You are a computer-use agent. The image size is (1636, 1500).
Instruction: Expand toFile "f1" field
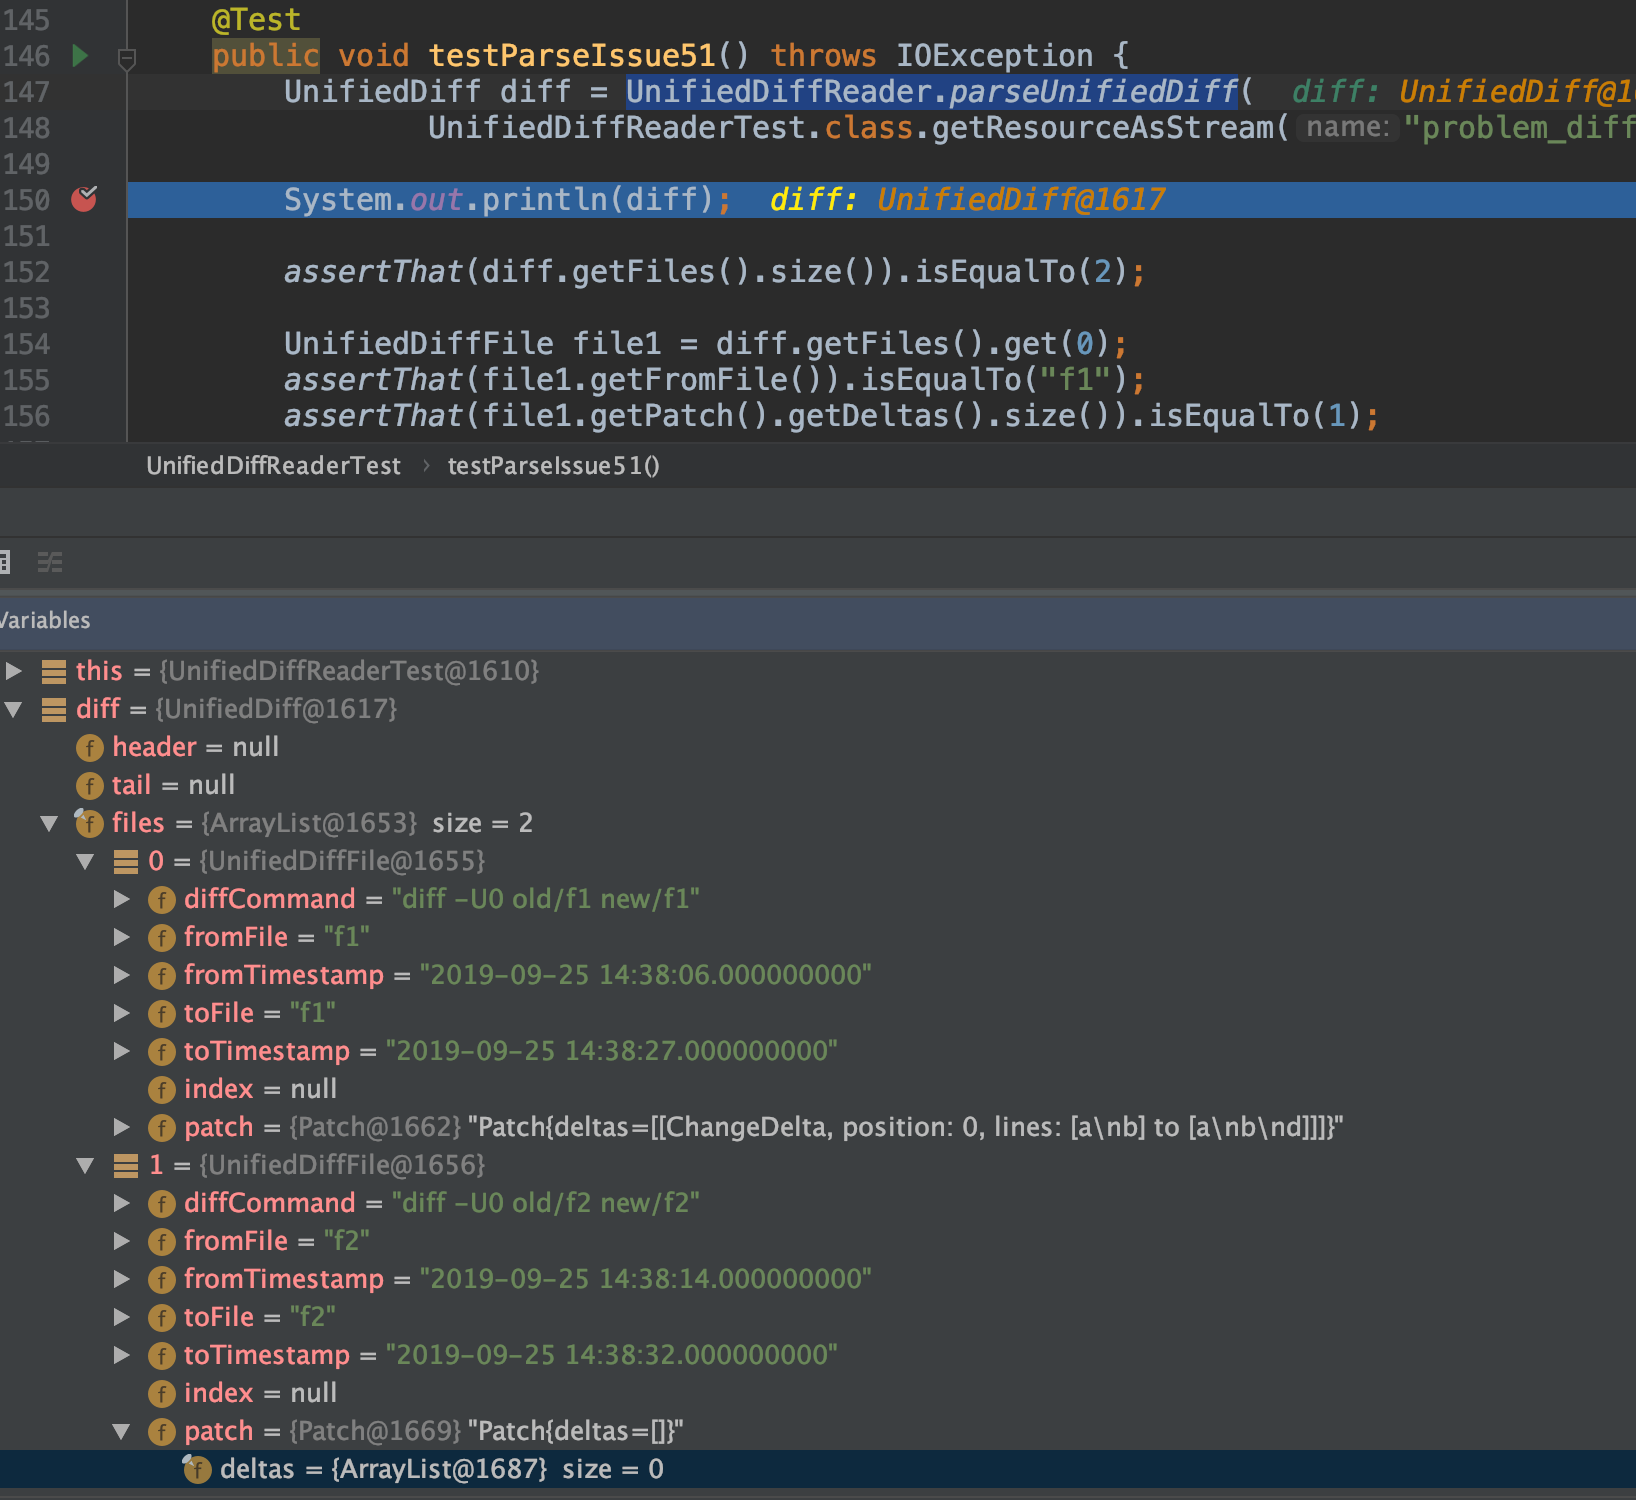point(122,1013)
